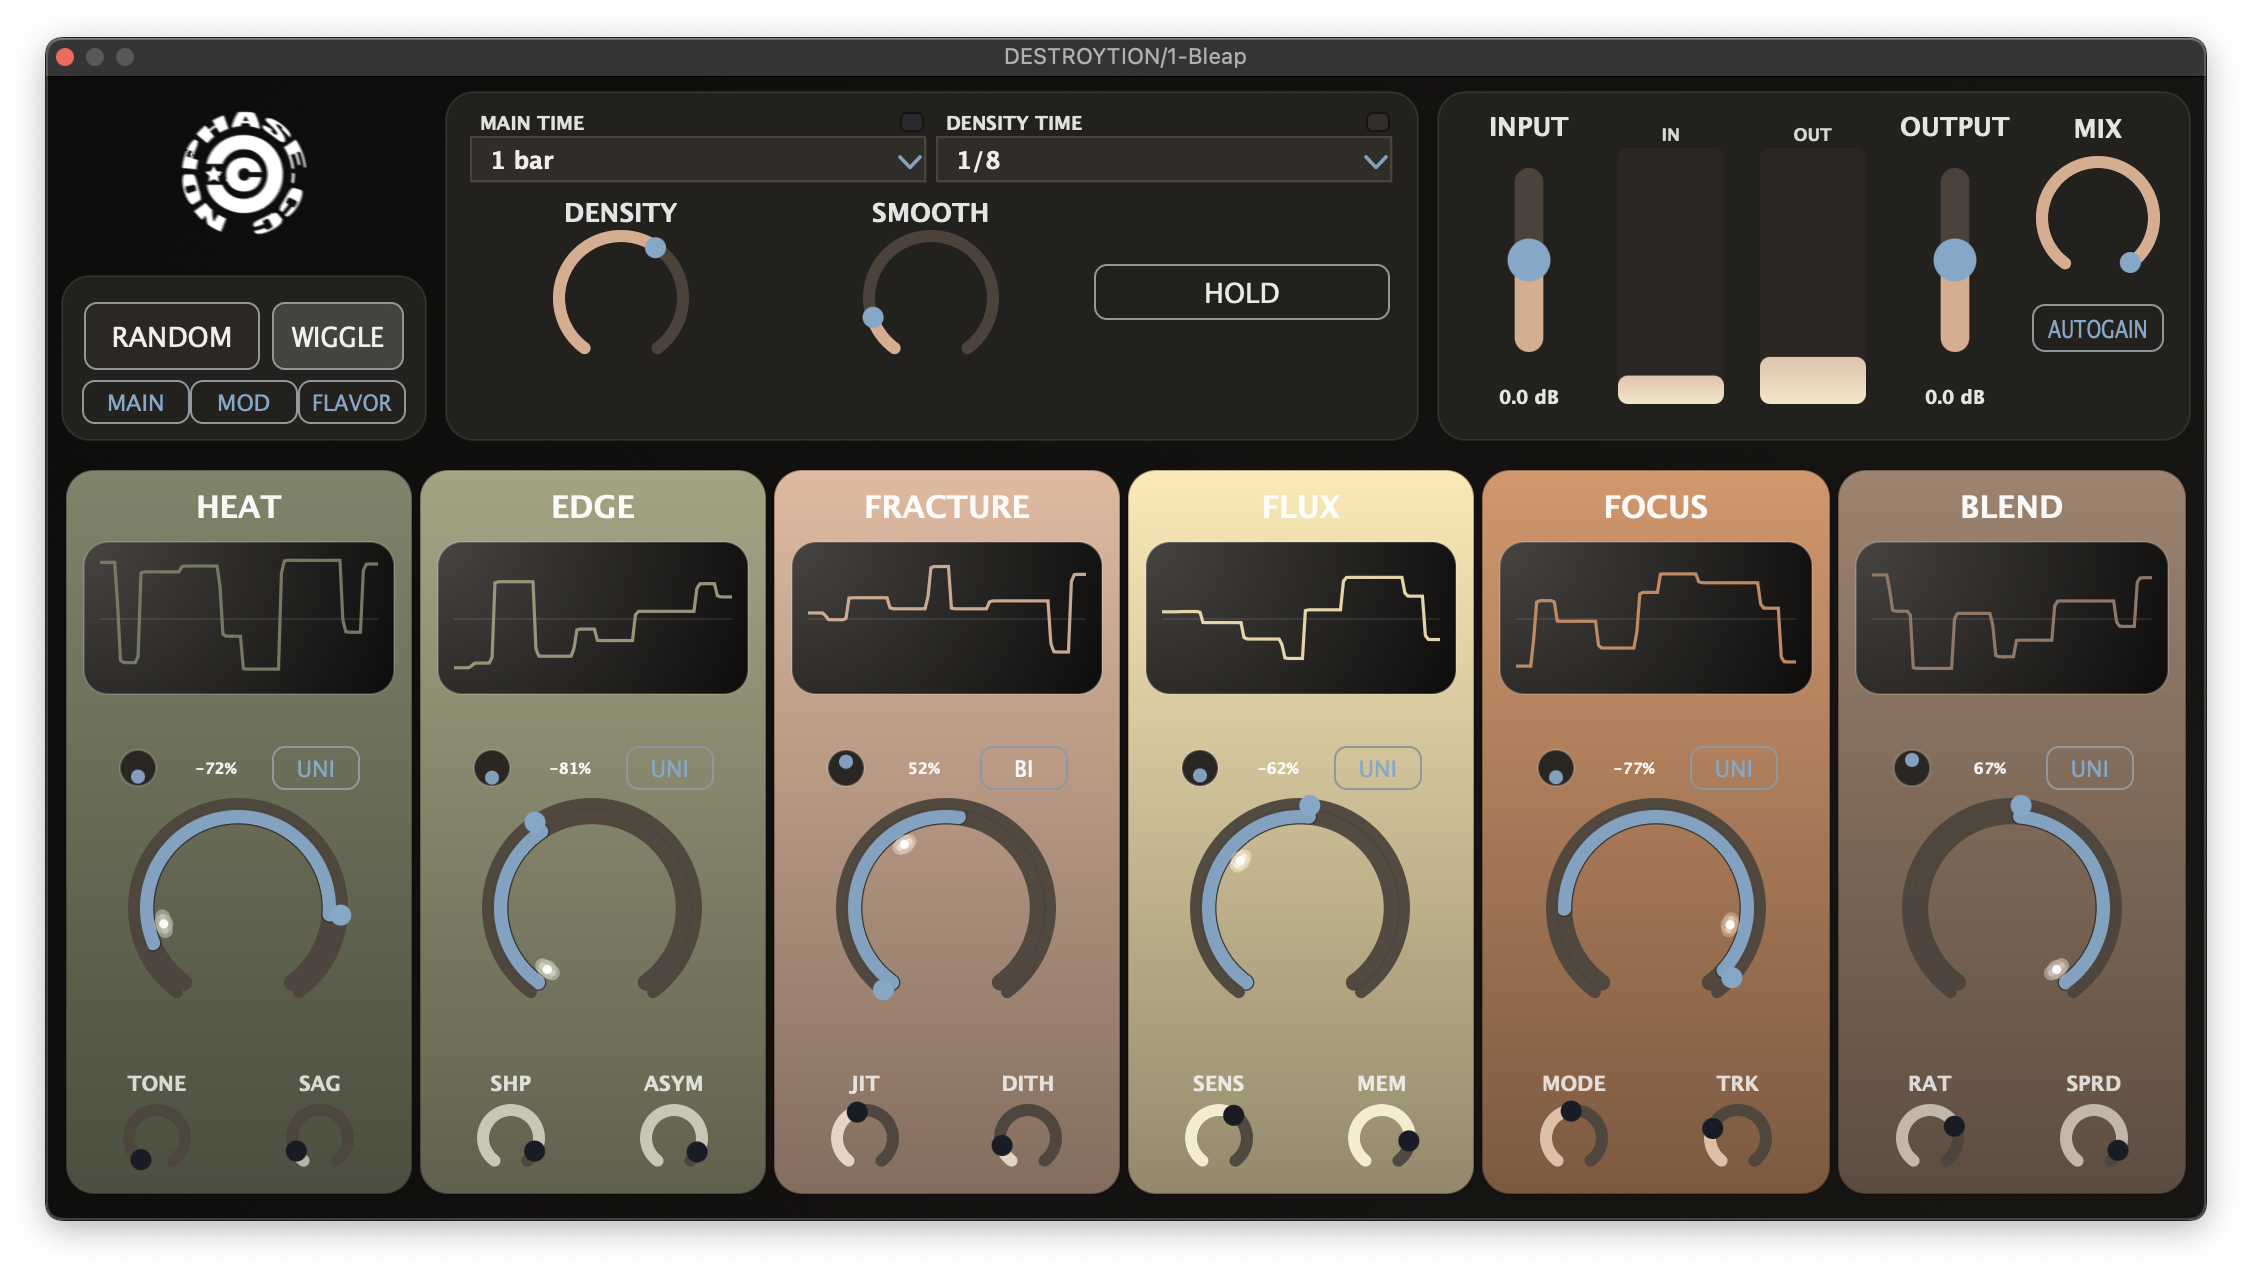The height and width of the screenshot is (1274, 2252).
Task: Switch FRACTURE's BI polarity toggle
Action: point(1023,768)
